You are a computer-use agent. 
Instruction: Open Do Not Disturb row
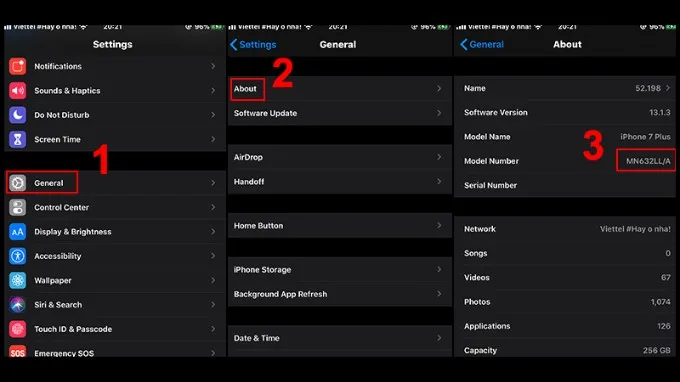pyautogui.click(x=115, y=115)
